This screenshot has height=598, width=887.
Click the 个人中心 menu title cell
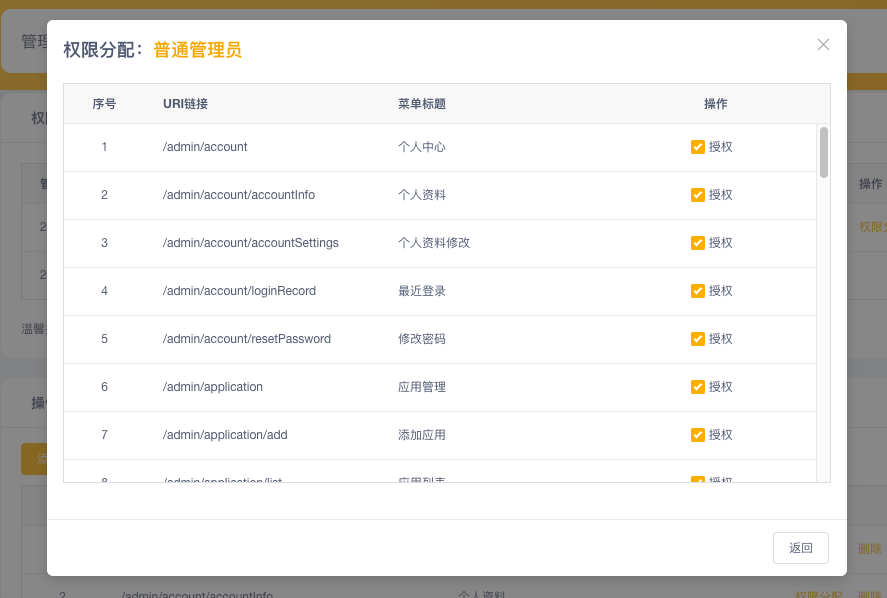421,147
